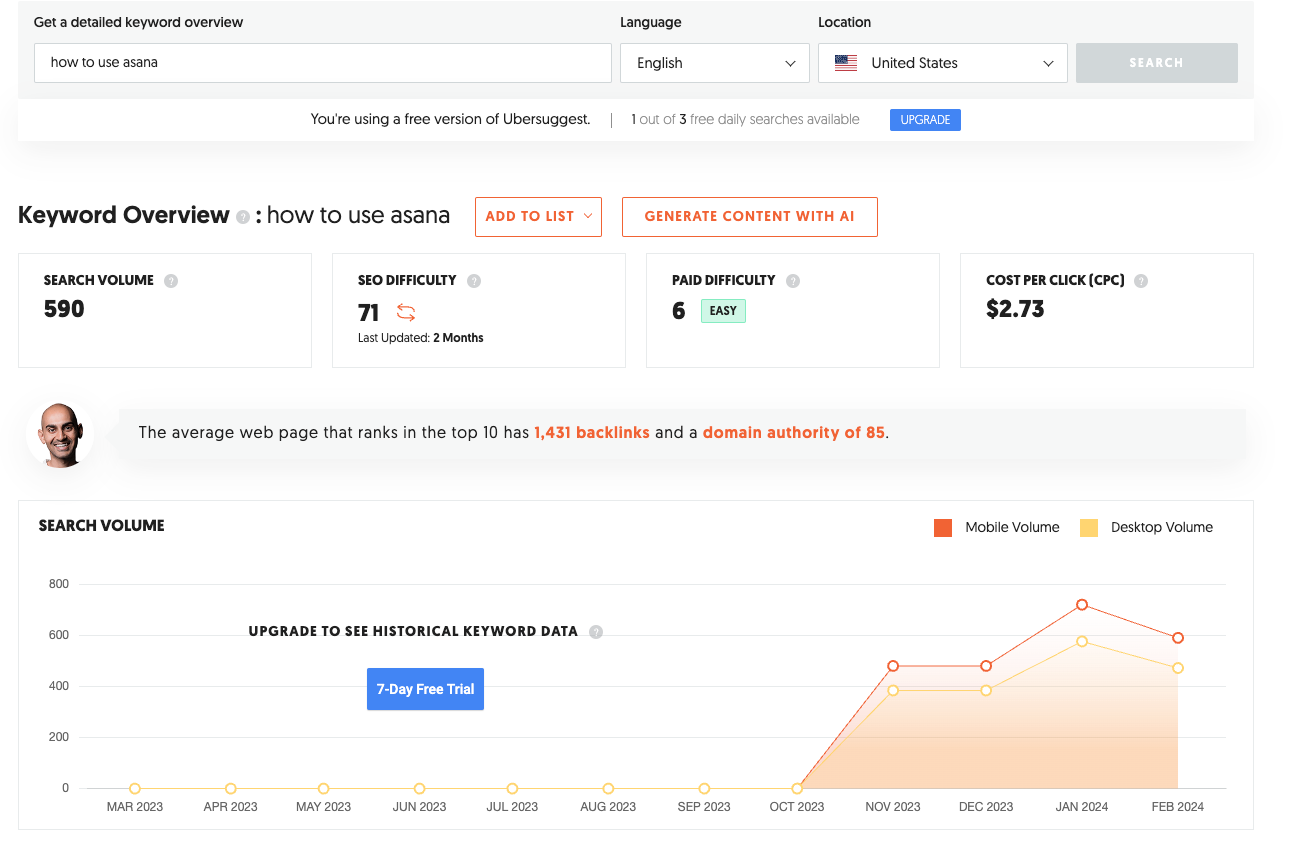Click the DEC 2023 desktop volume data point

coord(986,690)
